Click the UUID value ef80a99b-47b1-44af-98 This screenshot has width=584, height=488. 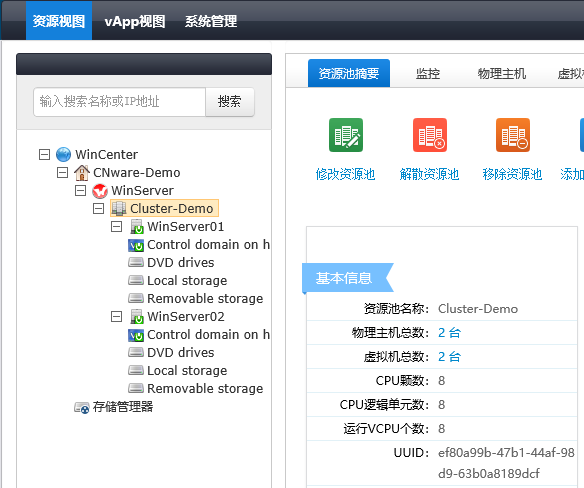pos(506,453)
